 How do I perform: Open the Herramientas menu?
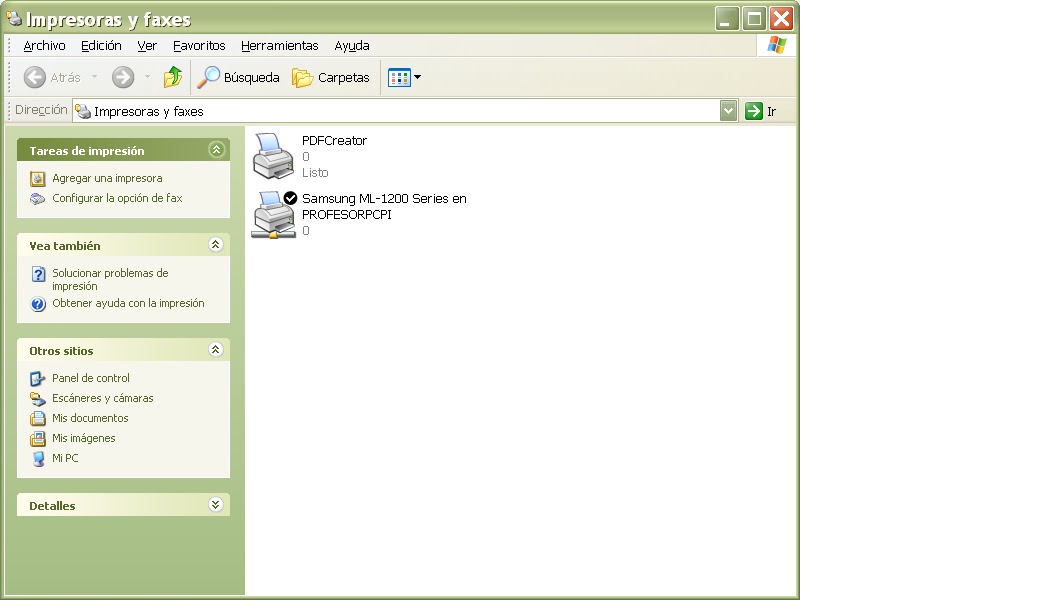(280, 45)
